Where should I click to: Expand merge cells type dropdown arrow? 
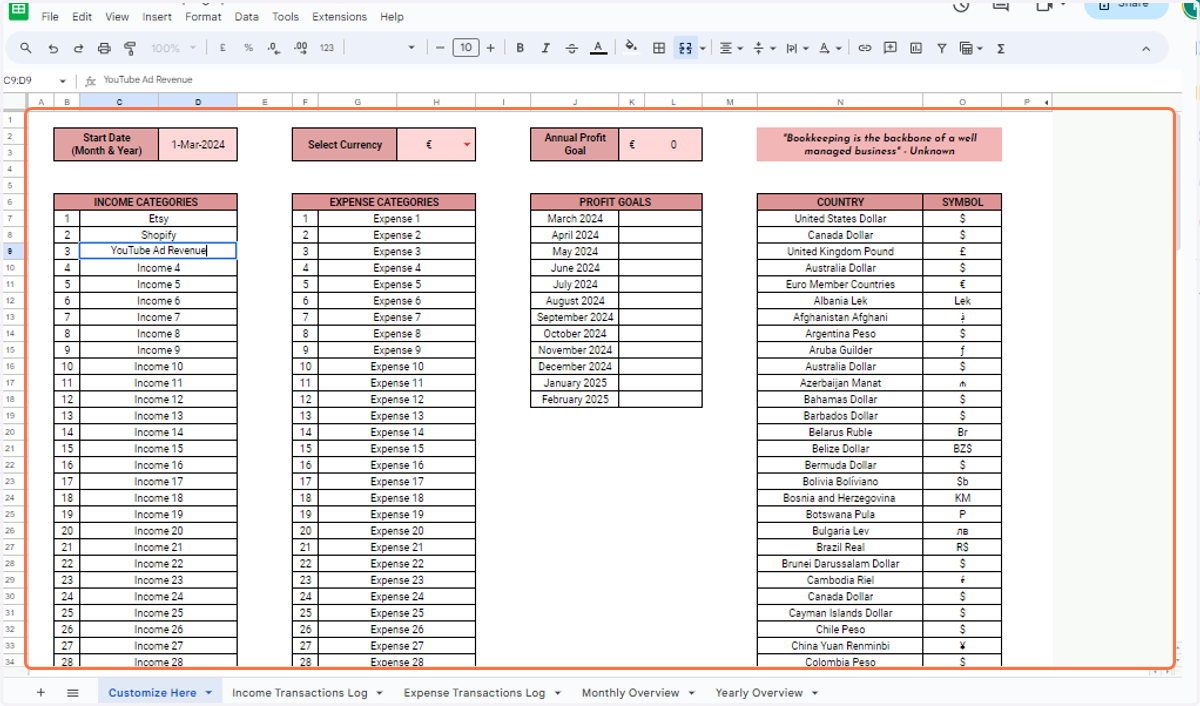coord(703,48)
